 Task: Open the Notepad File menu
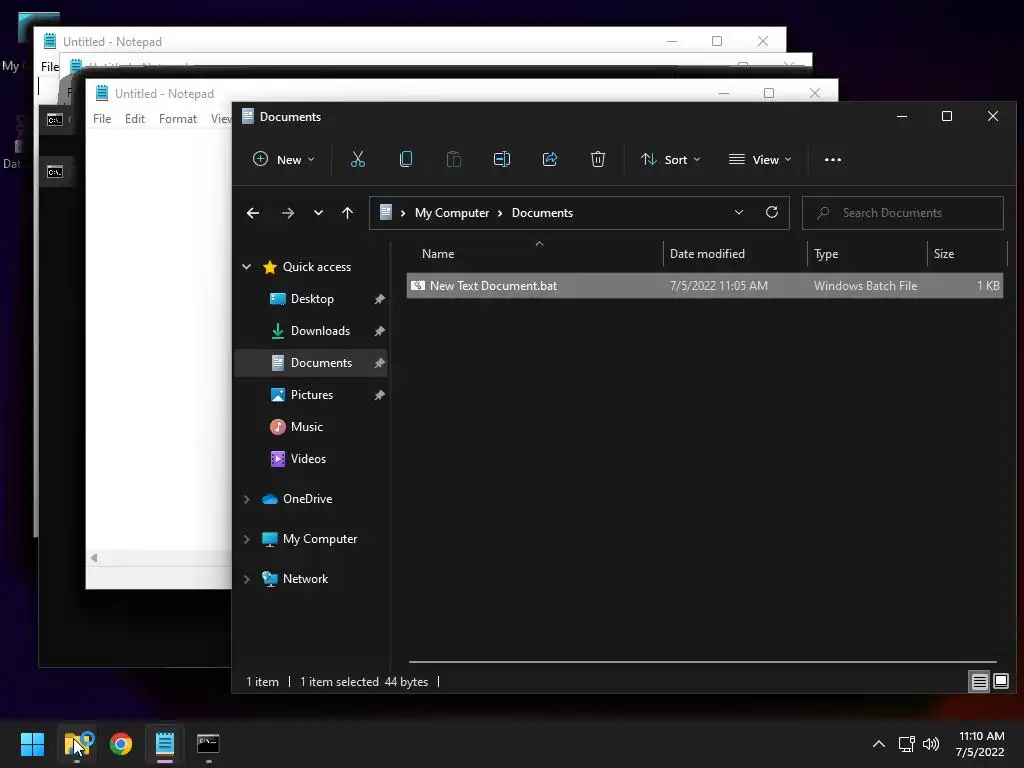(102, 119)
